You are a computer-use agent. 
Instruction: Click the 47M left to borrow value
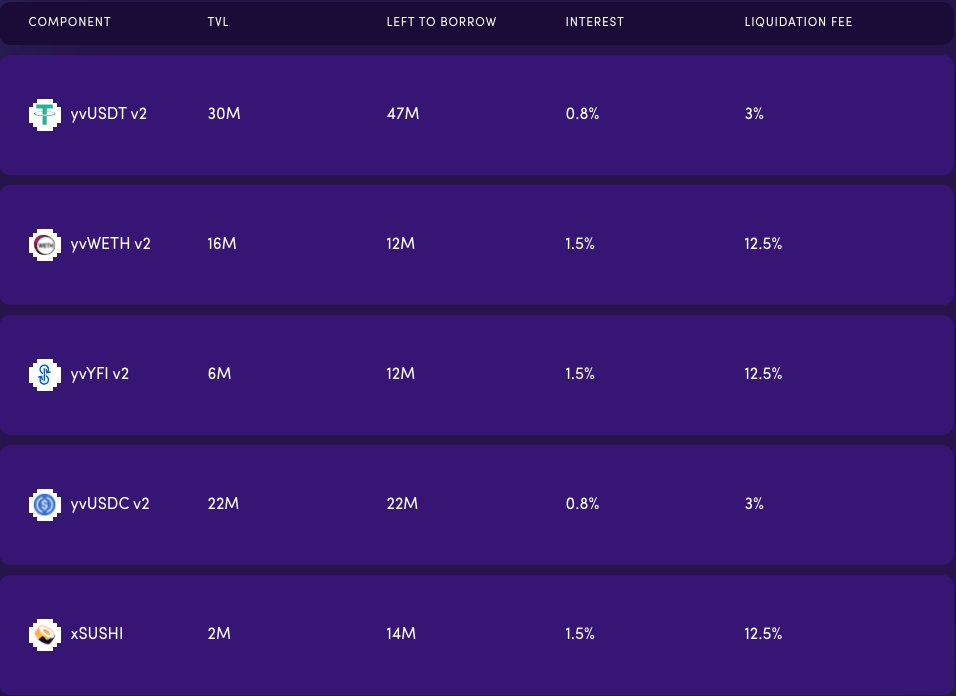click(402, 114)
